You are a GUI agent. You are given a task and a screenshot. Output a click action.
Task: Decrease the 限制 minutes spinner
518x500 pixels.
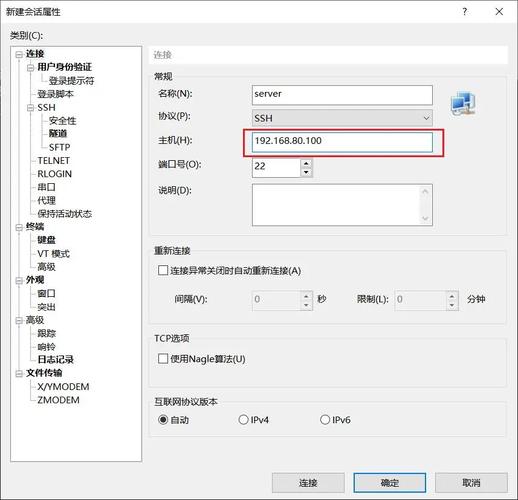452,305
